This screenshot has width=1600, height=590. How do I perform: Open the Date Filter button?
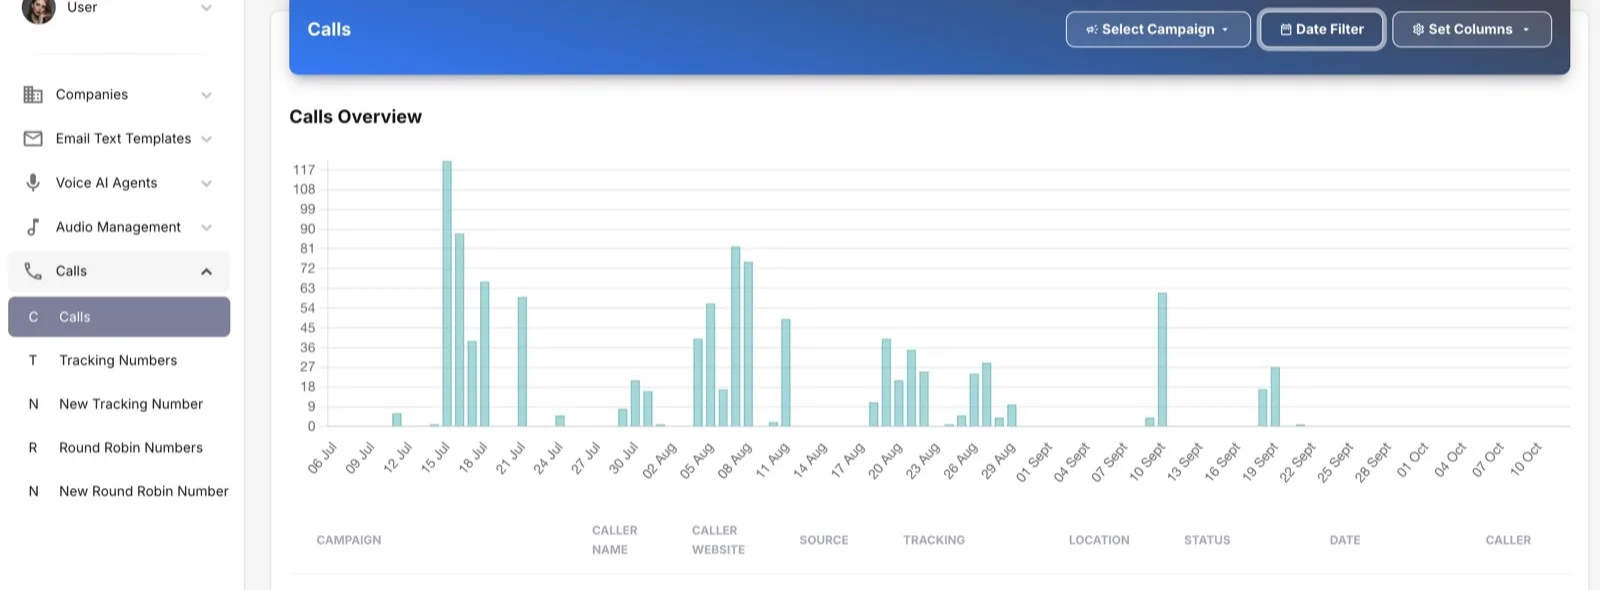click(1321, 30)
